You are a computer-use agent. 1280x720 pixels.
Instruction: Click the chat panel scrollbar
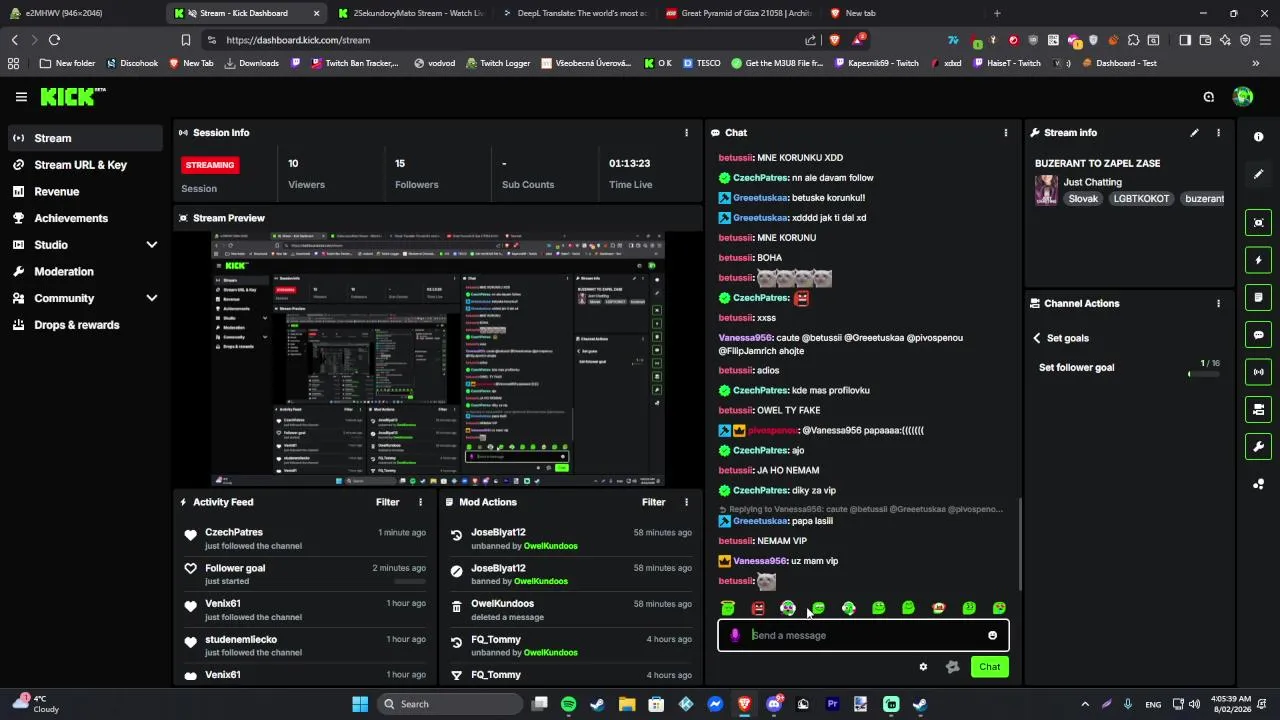(x=1021, y=543)
